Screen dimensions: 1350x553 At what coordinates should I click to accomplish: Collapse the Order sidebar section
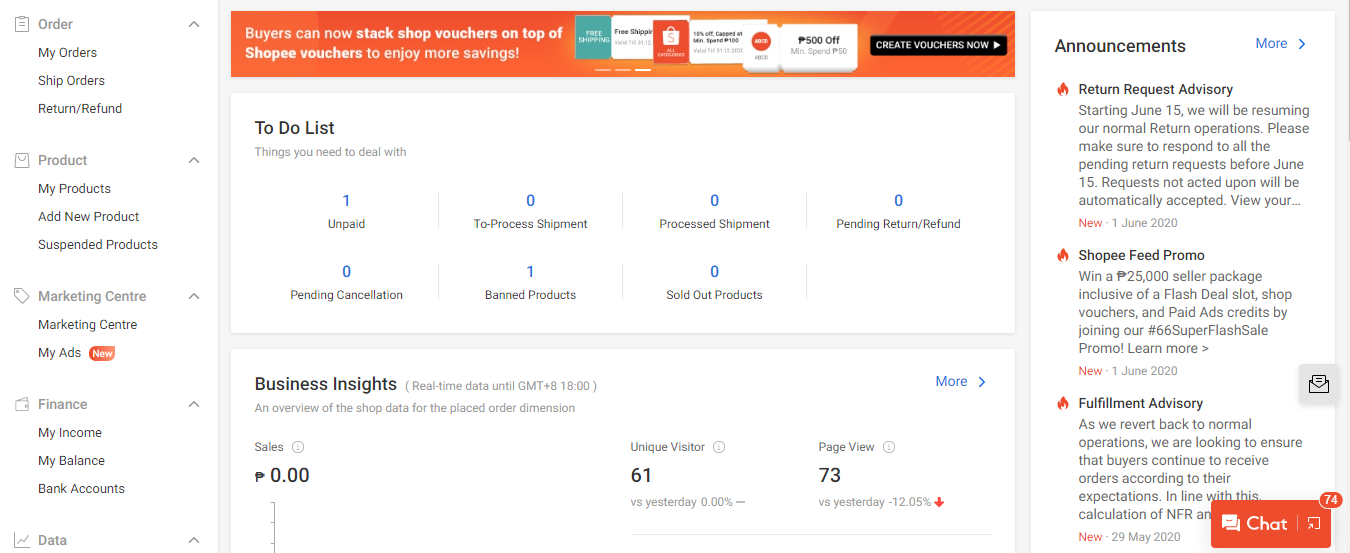pos(194,24)
